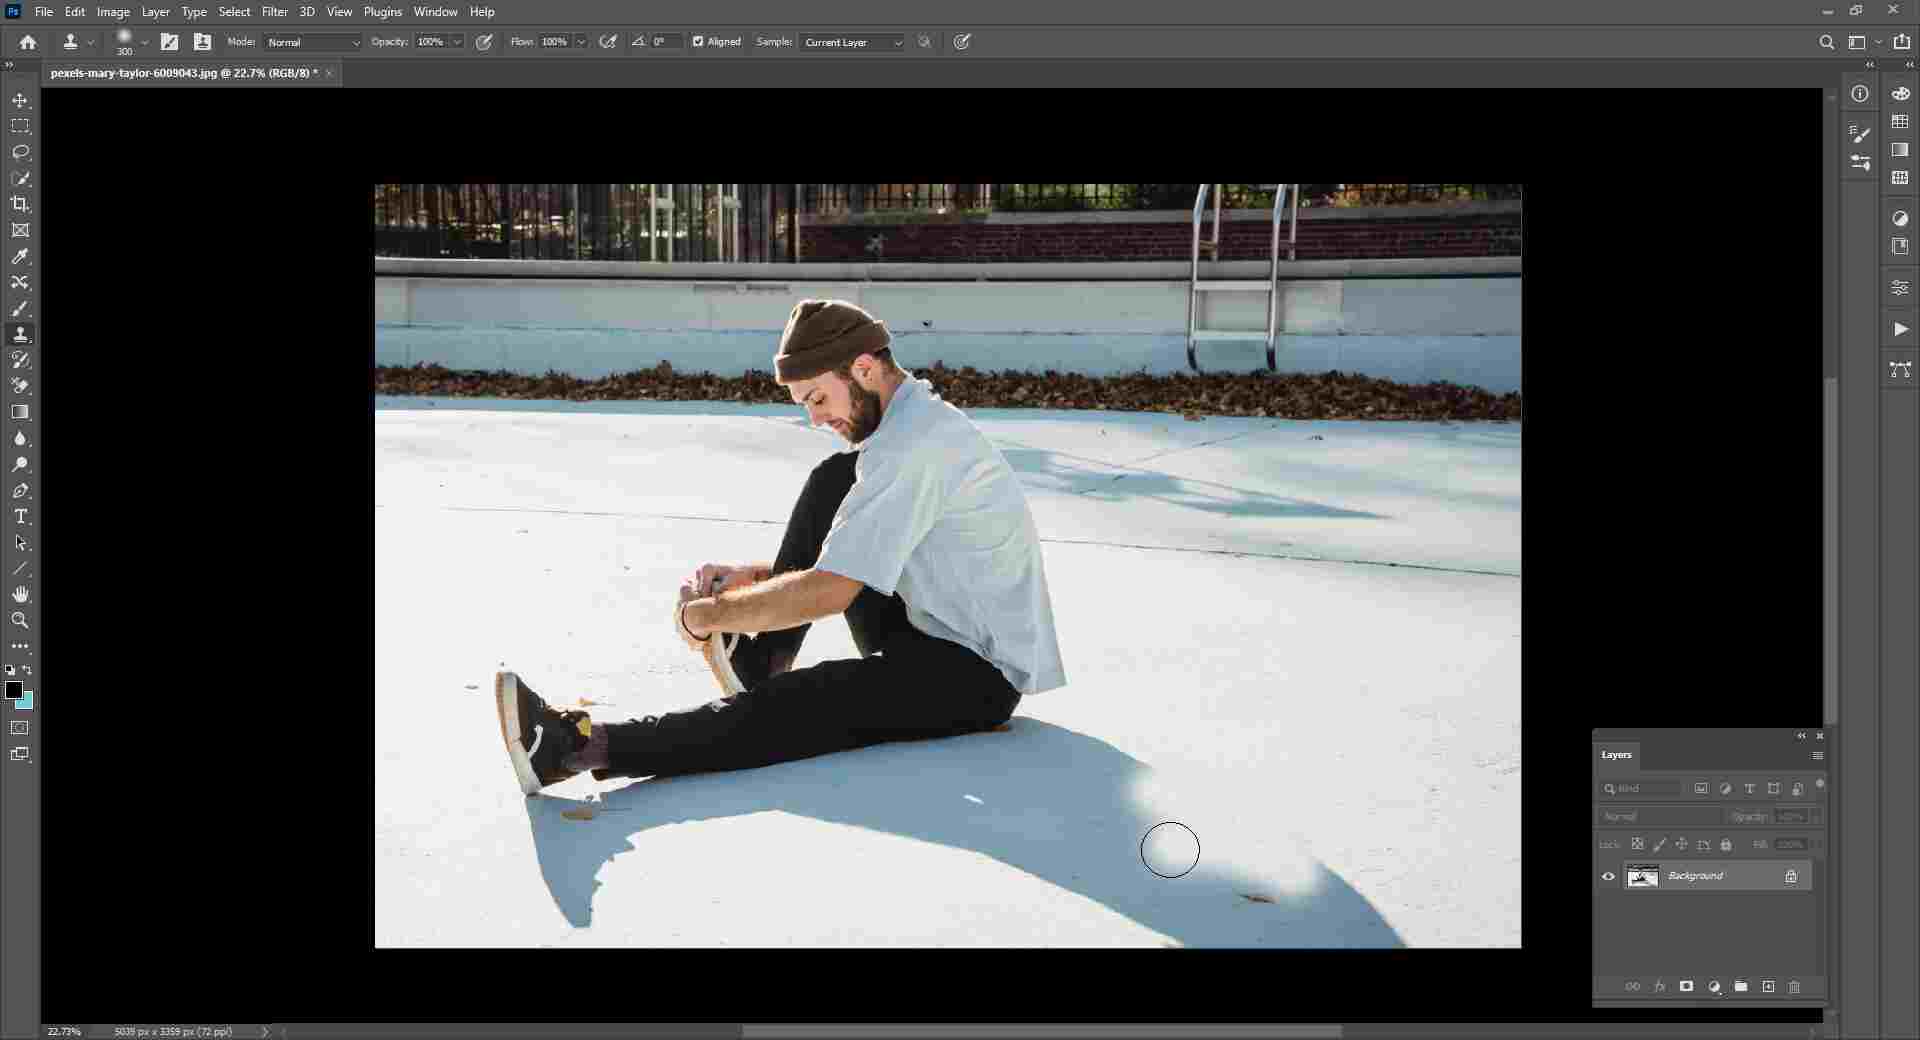Image resolution: width=1920 pixels, height=1040 pixels.
Task: Select the Horizontal Type tool
Action: 20,517
